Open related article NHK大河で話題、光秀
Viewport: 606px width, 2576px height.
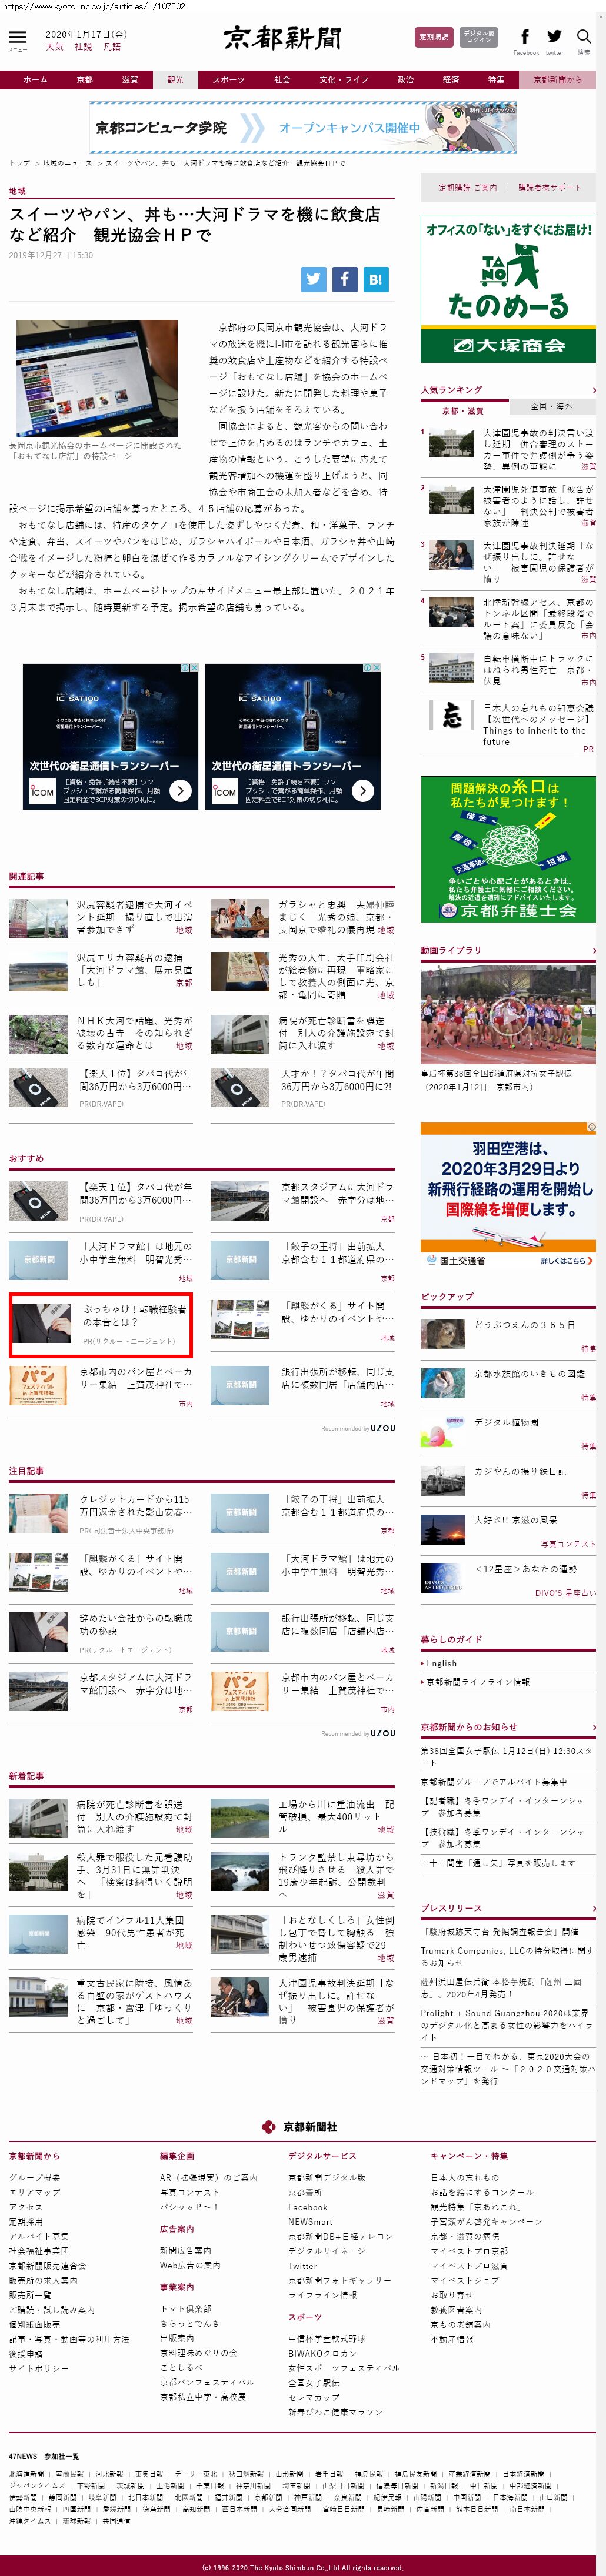[x=135, y=1033]
